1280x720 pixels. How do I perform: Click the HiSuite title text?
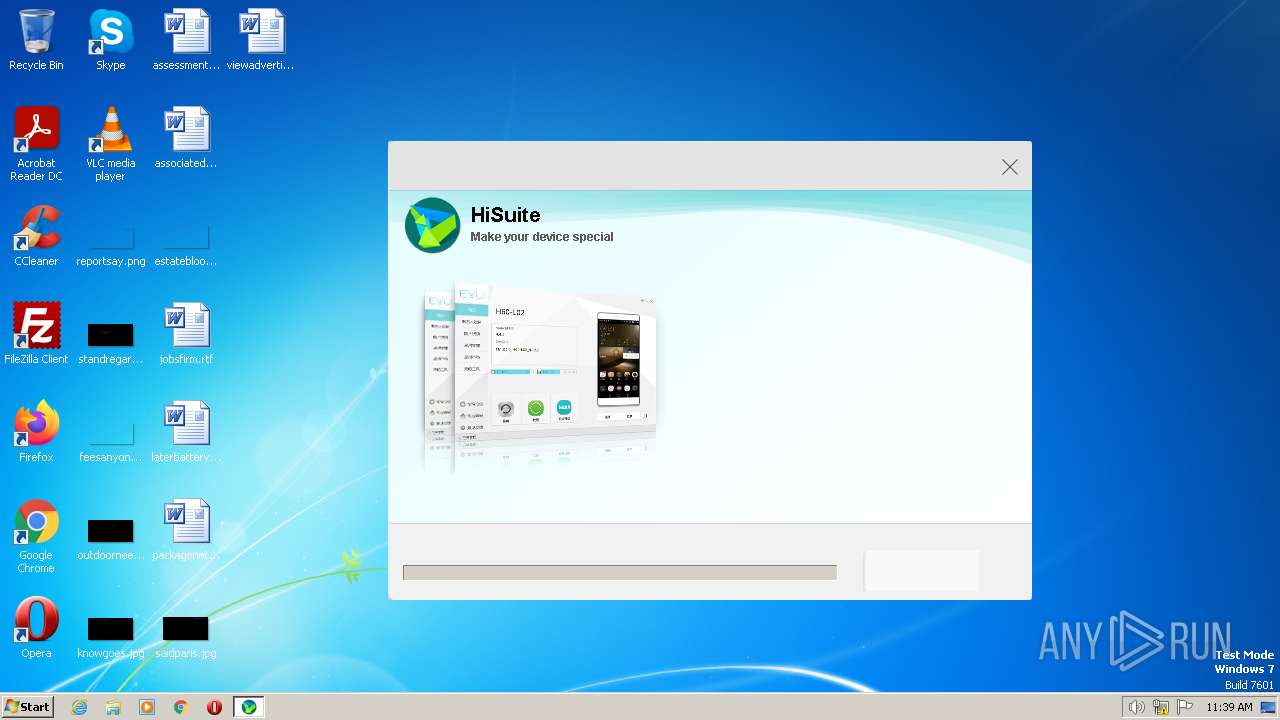[505, 215]
